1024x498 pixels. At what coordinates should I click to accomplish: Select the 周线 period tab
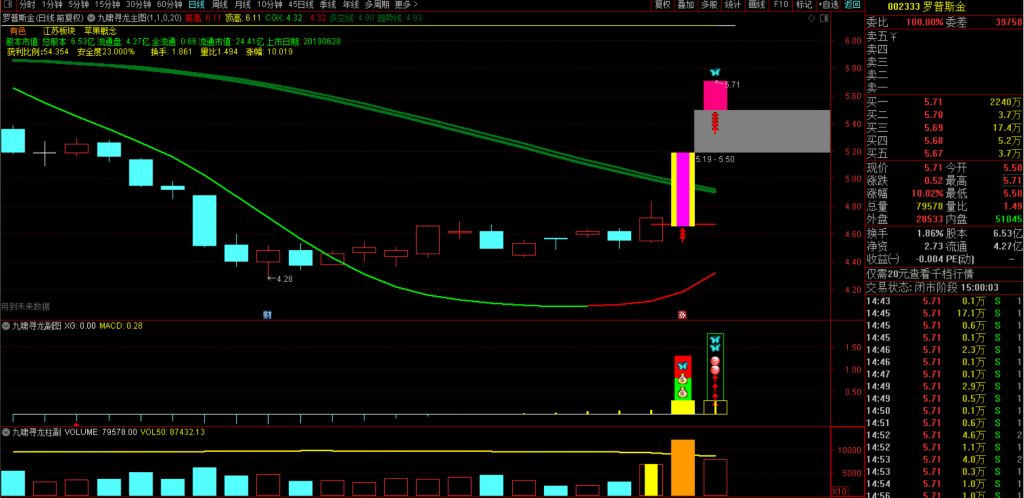[x=220, y=5]
